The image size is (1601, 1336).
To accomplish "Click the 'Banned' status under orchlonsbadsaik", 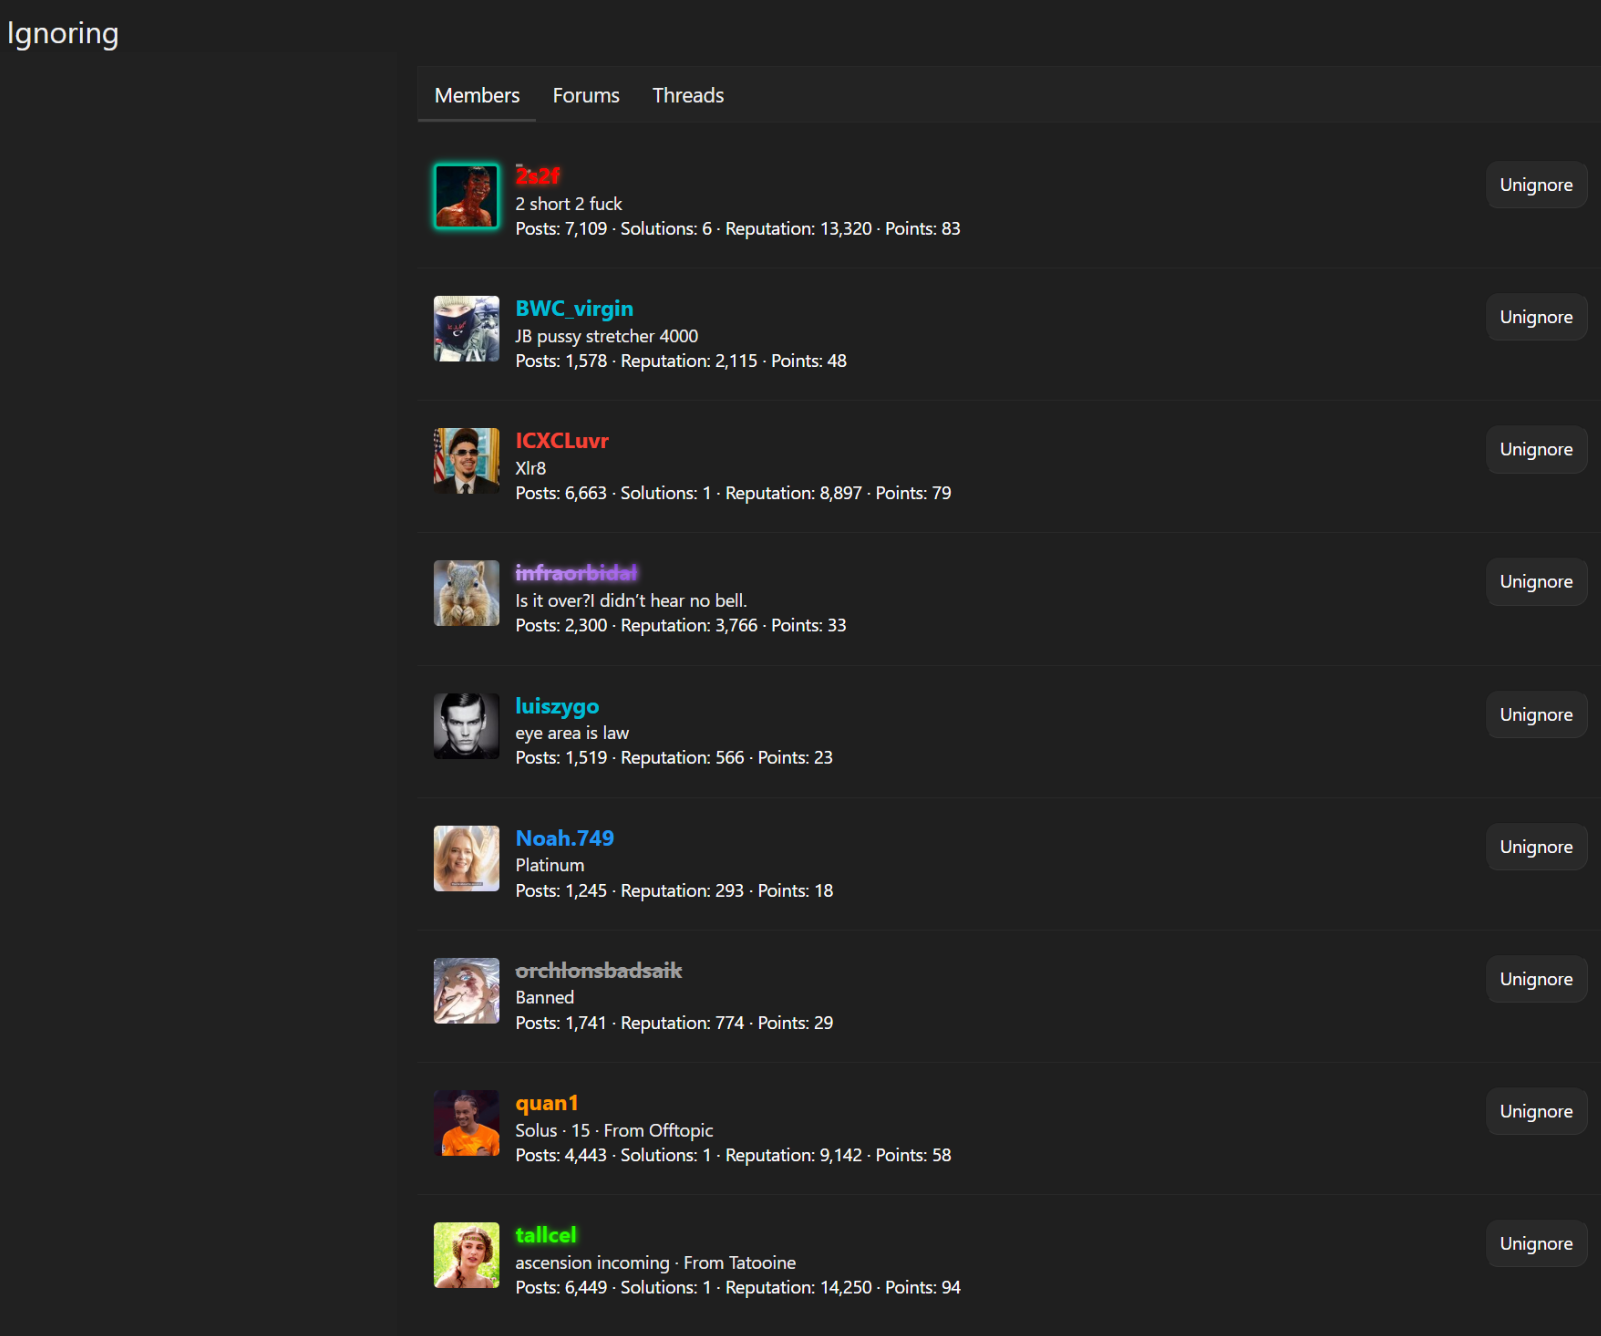I will [x=545, y=998].
